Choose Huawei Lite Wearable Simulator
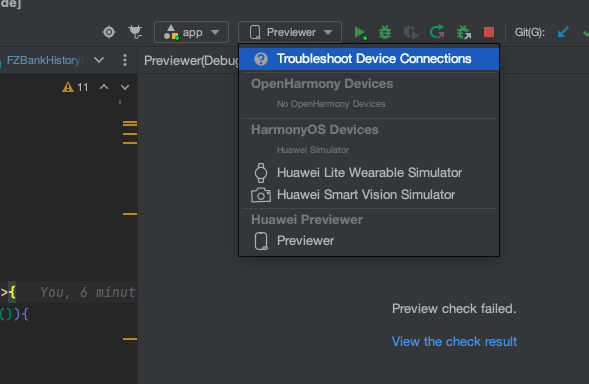 point(369,172)
